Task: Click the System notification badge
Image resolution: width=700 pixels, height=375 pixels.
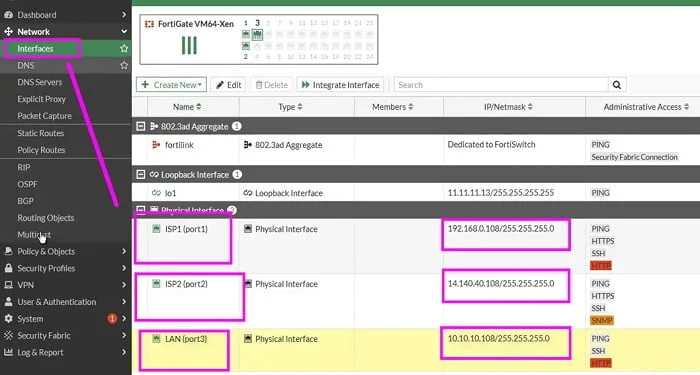Action: pos(112,318)
